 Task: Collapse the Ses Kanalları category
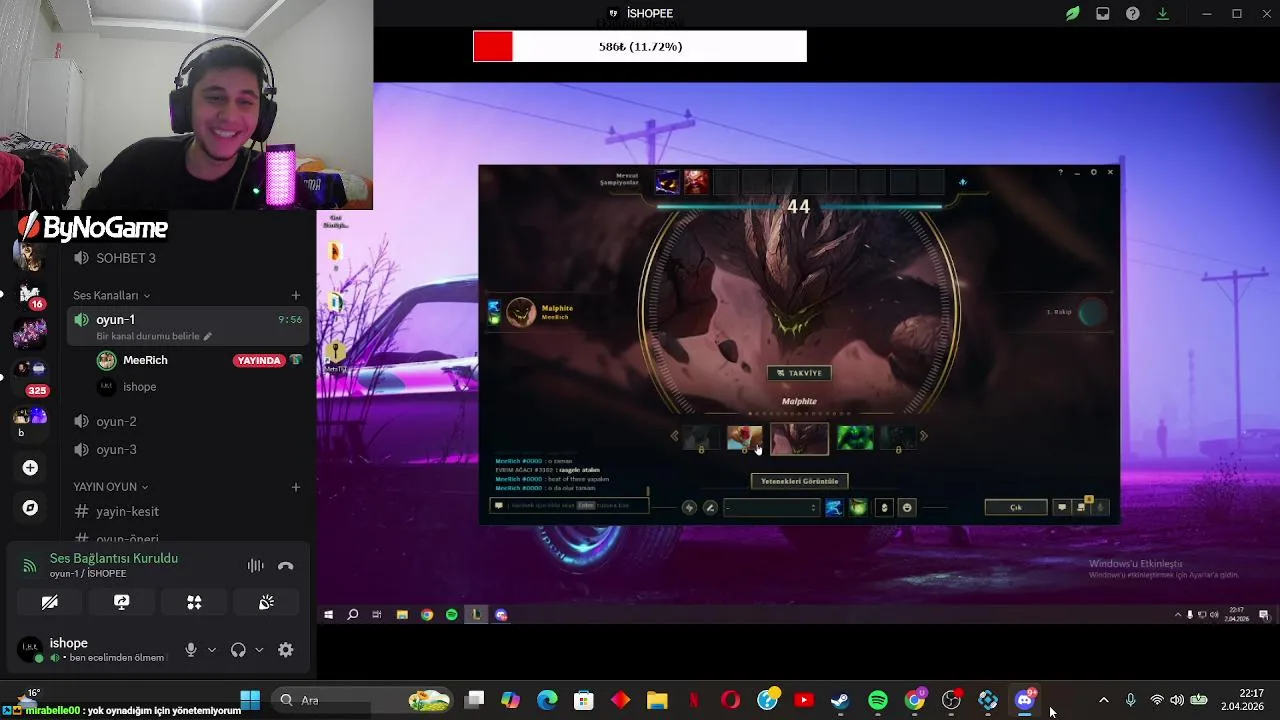pos(111,295)
